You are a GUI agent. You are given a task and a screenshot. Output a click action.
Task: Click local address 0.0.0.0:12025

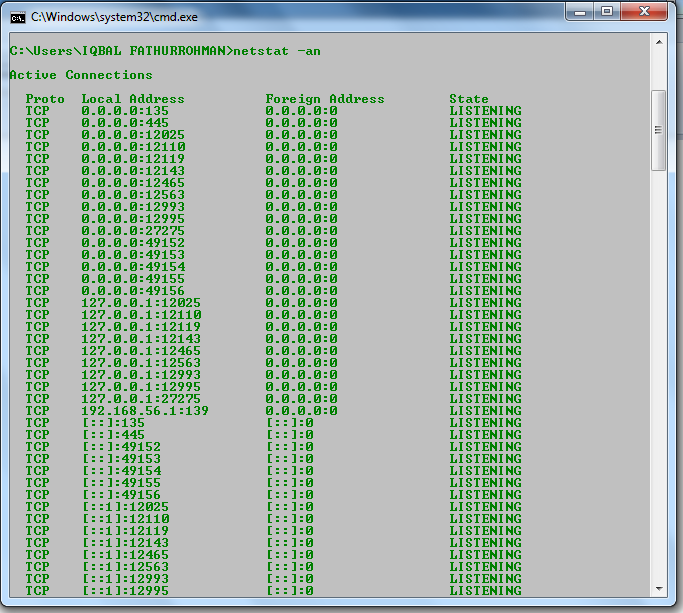133,135
